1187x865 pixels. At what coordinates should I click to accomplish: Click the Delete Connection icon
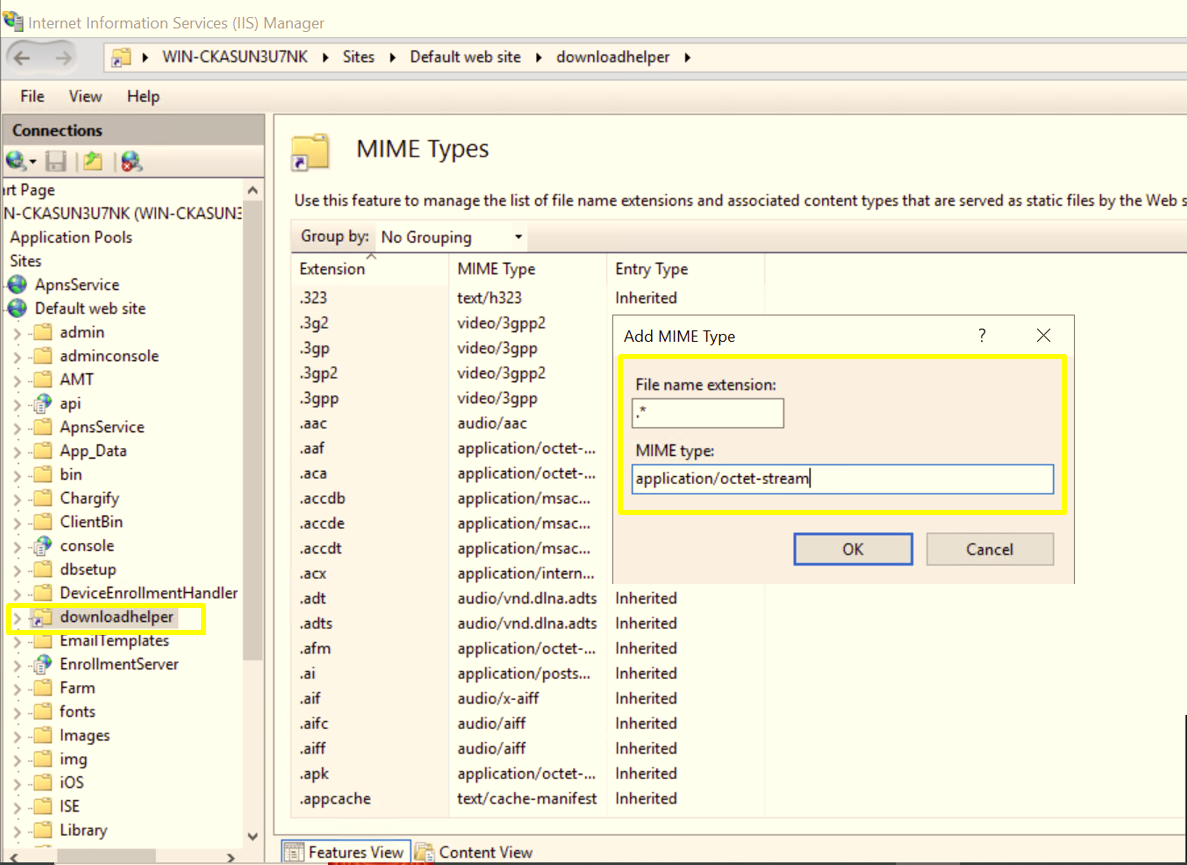(x=131, y=161)
